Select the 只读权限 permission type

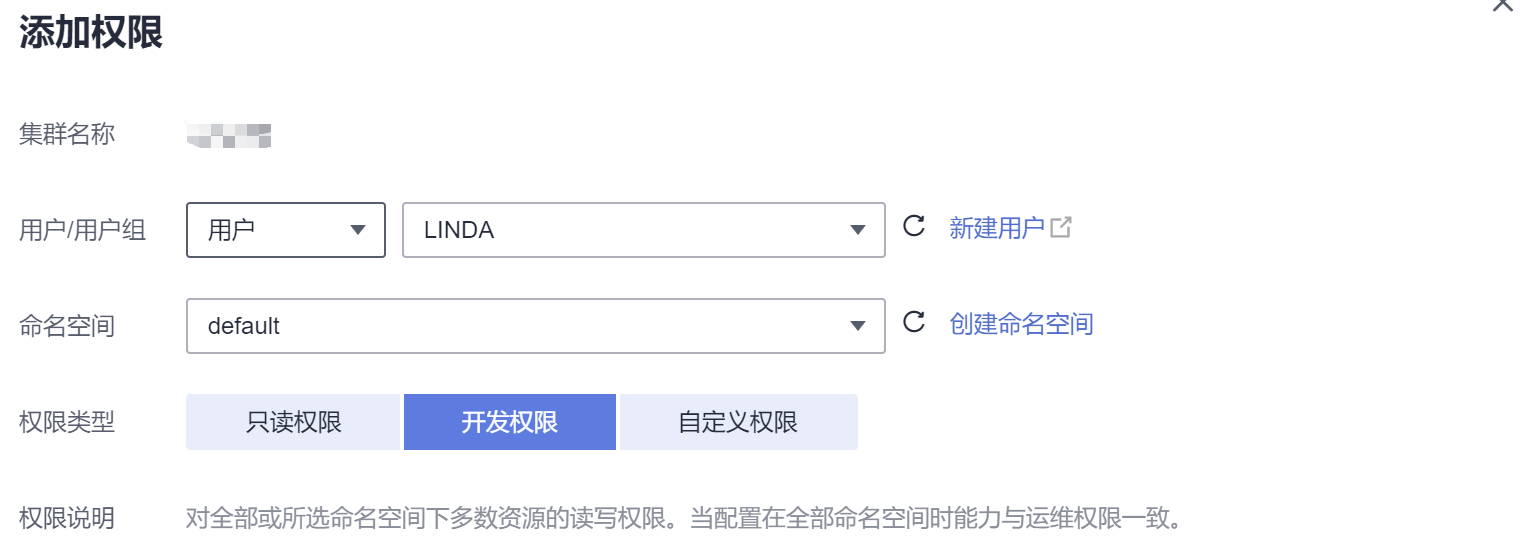(x=294, y=422)
